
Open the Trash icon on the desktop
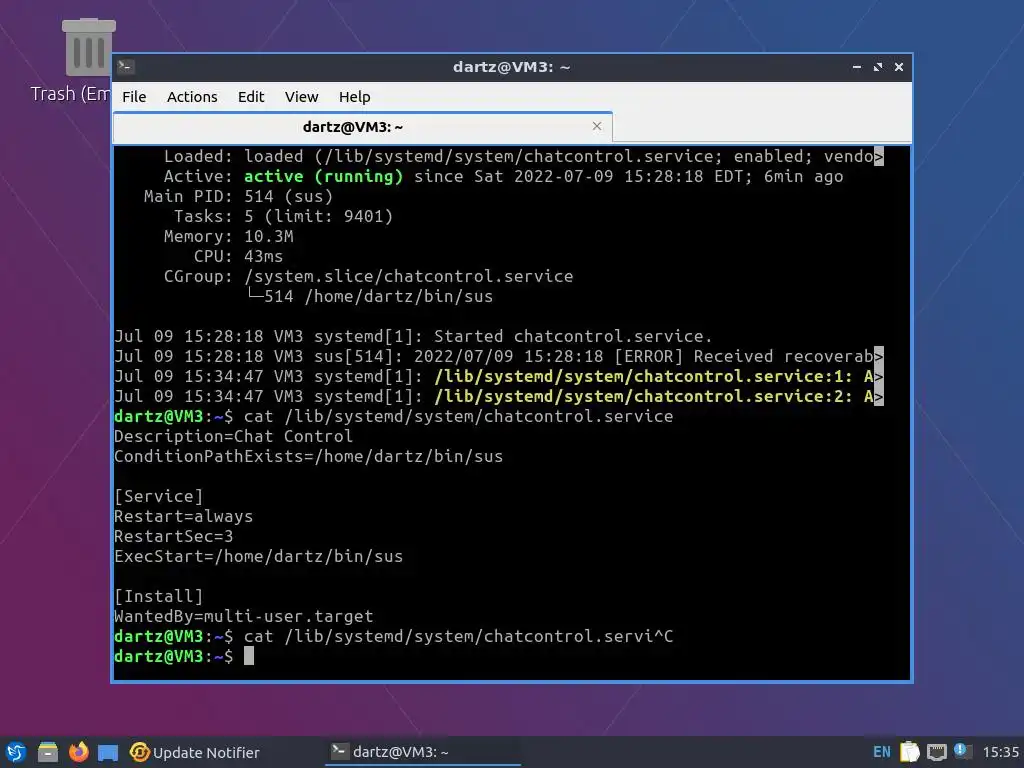click(89, 48)
